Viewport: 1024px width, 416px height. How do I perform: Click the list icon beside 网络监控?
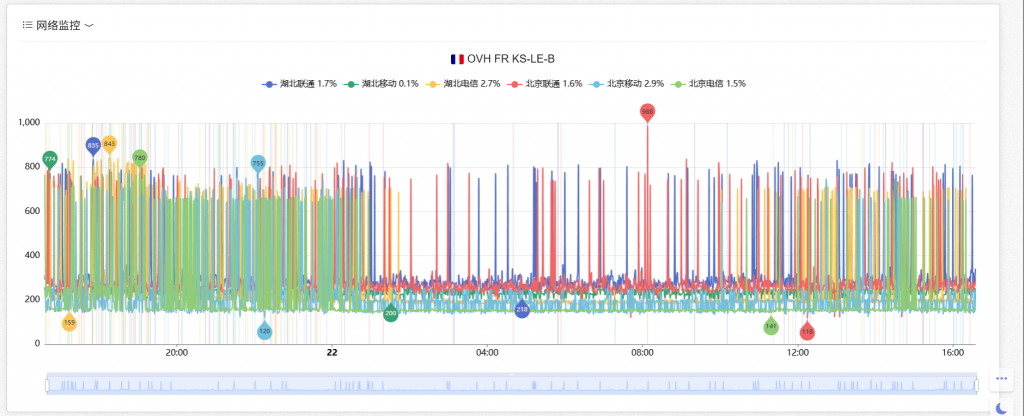click(27, 26)
